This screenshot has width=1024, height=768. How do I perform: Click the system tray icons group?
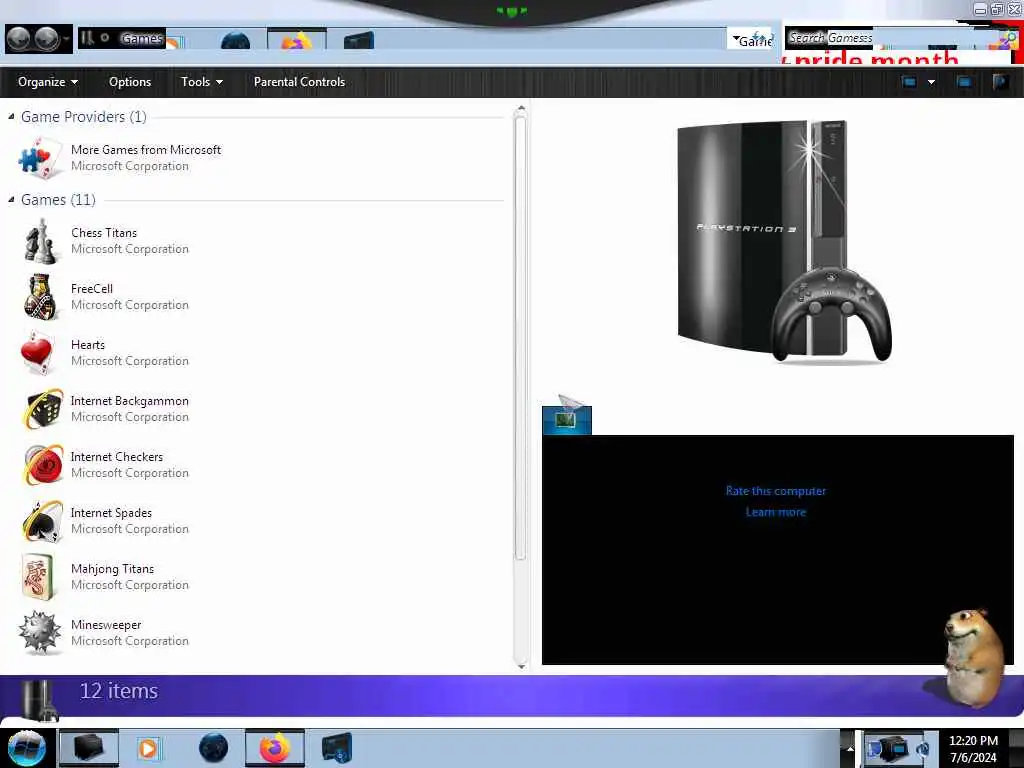(x=897, y=748)
